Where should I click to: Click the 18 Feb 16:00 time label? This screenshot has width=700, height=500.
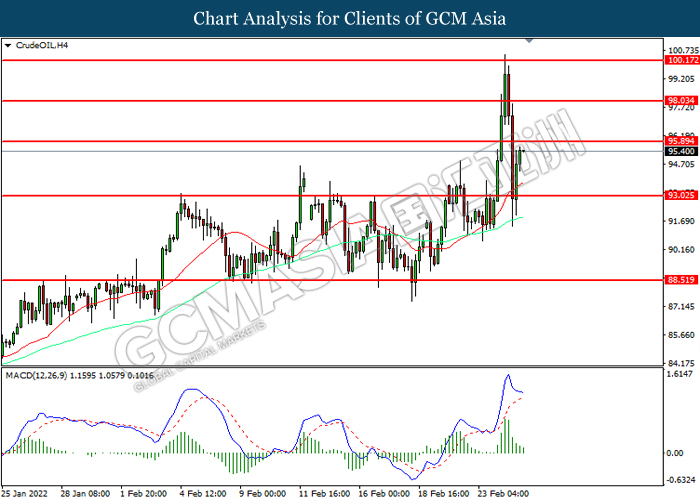click(x=443, y=493)
